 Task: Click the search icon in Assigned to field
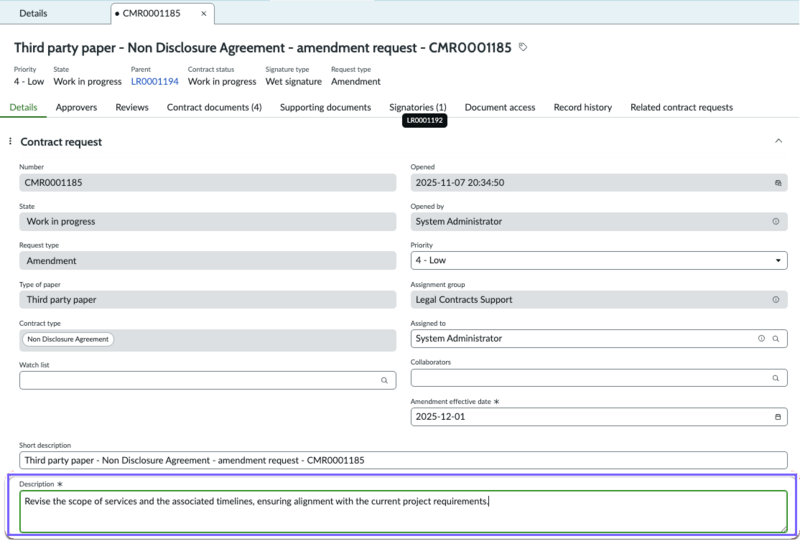pyautogui.click(x=776, y=338)
